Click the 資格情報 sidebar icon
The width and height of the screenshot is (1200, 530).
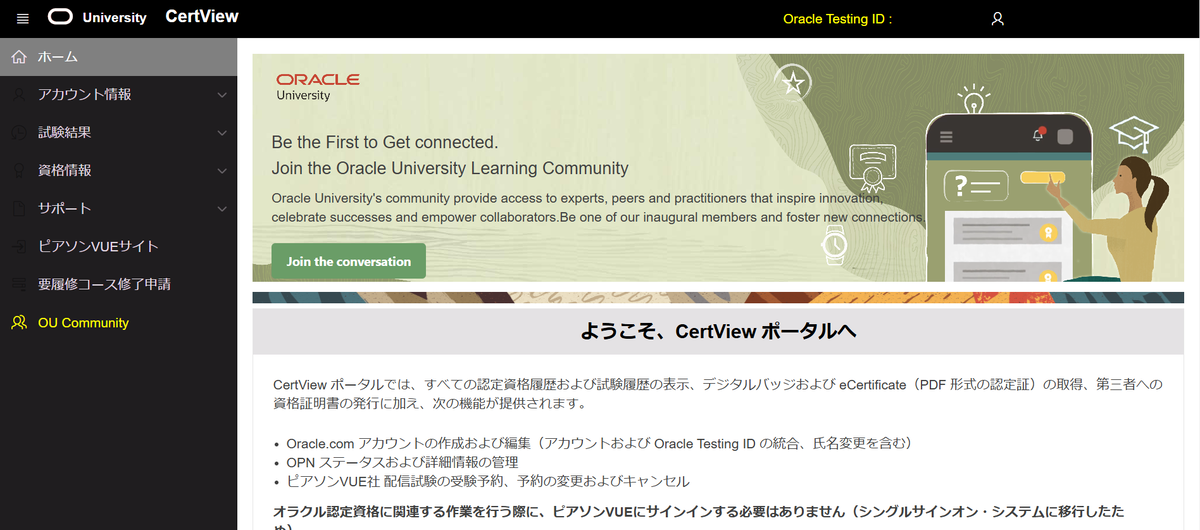point(19,171)
